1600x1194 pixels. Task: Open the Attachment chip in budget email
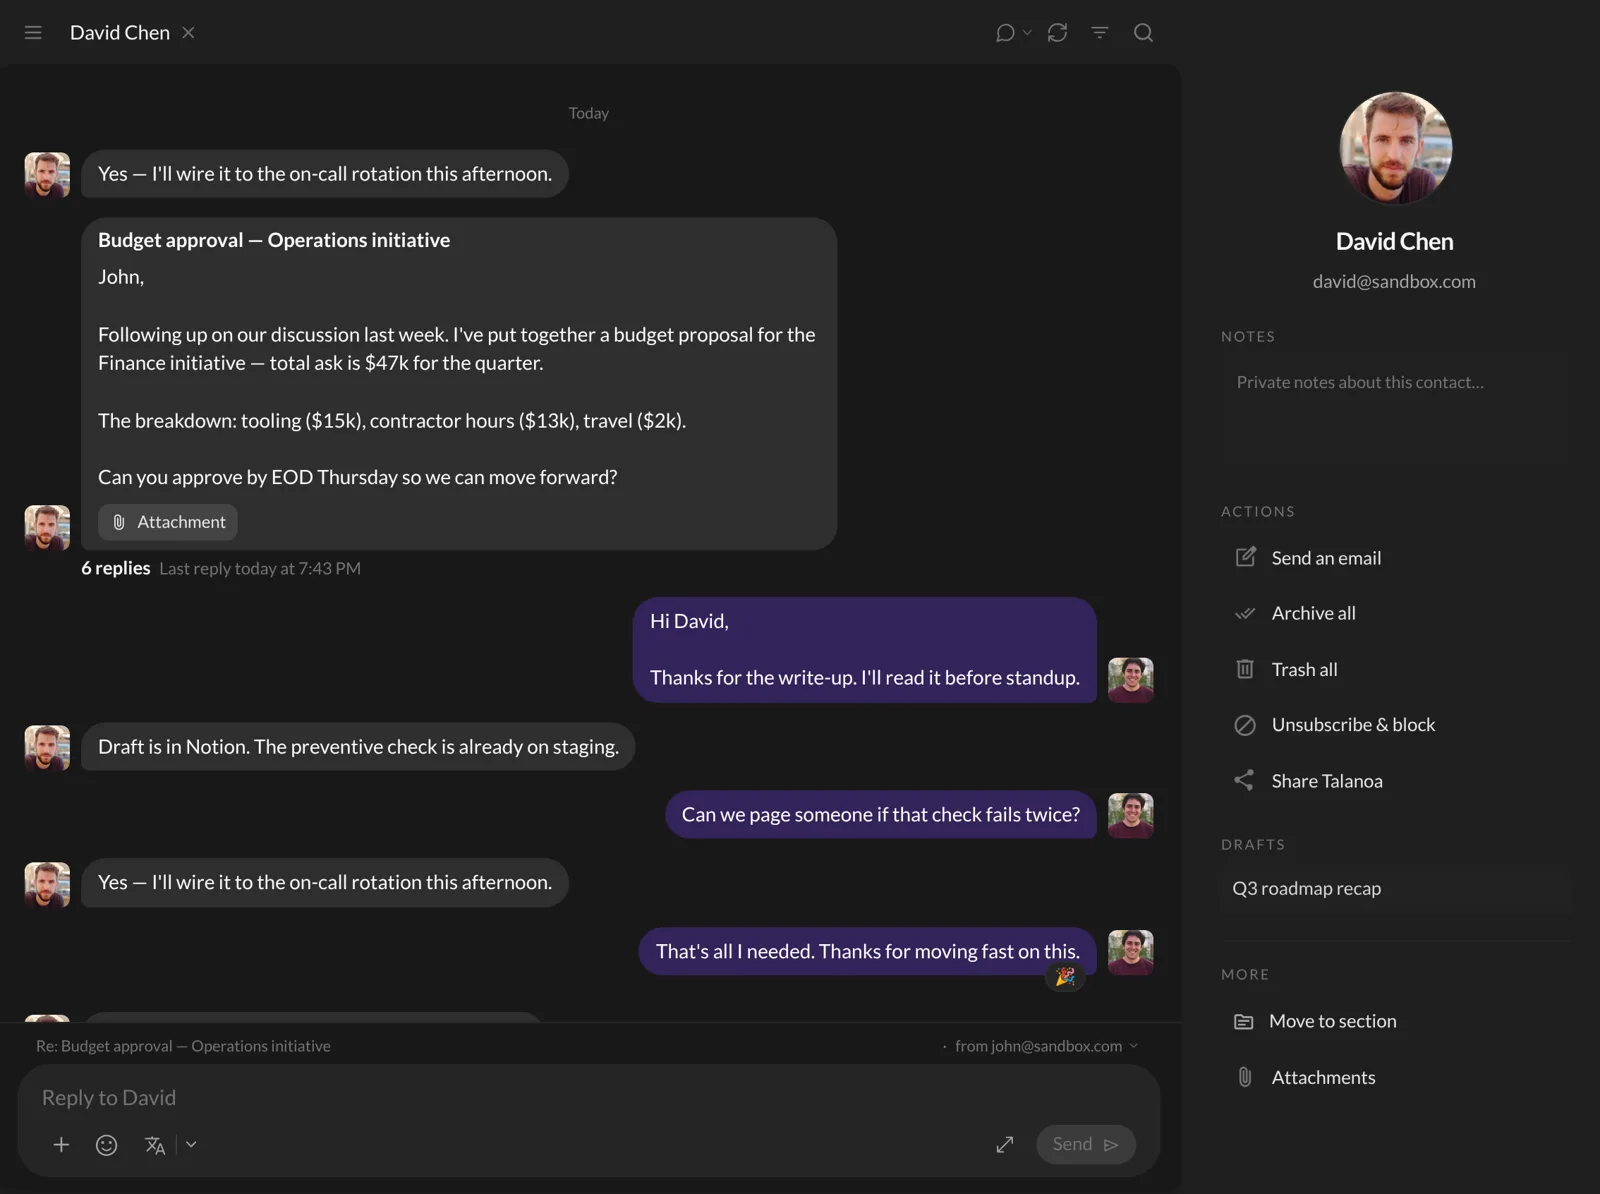168,522
